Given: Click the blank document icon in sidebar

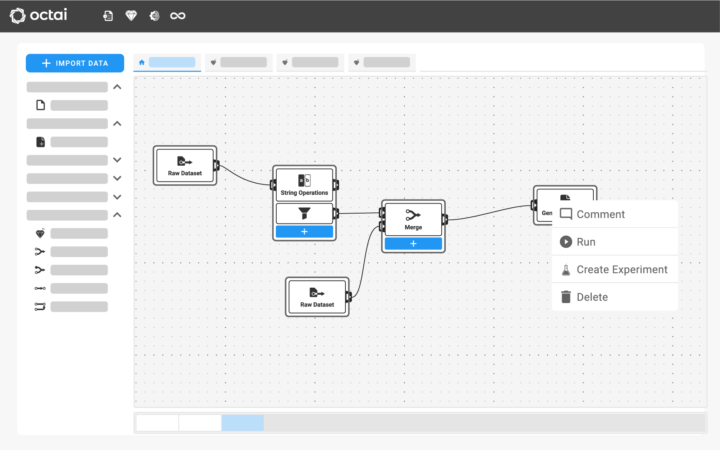Looking at the screenshot, I should [x=40, y=105].
